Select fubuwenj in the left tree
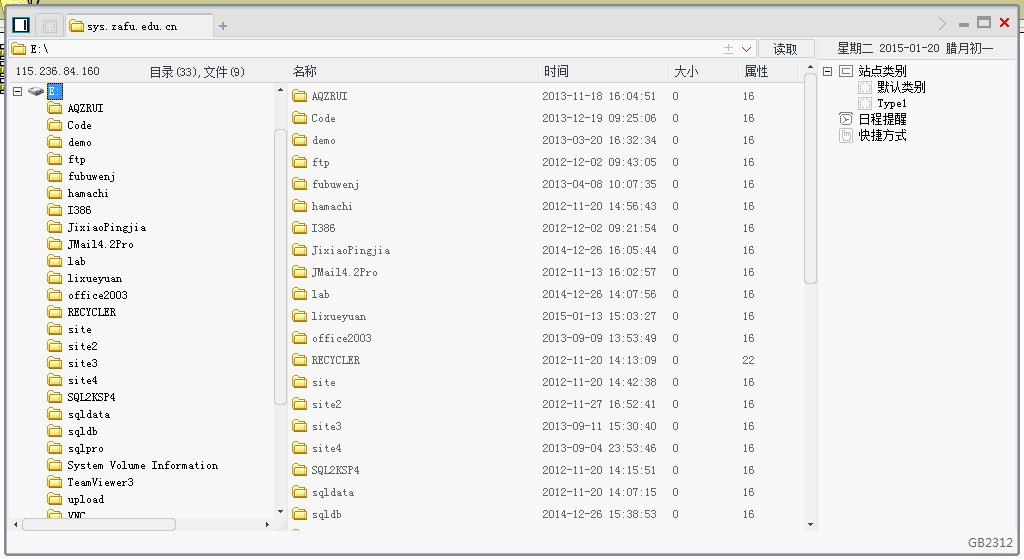The image size is (1024, 560). coord(91,176)
